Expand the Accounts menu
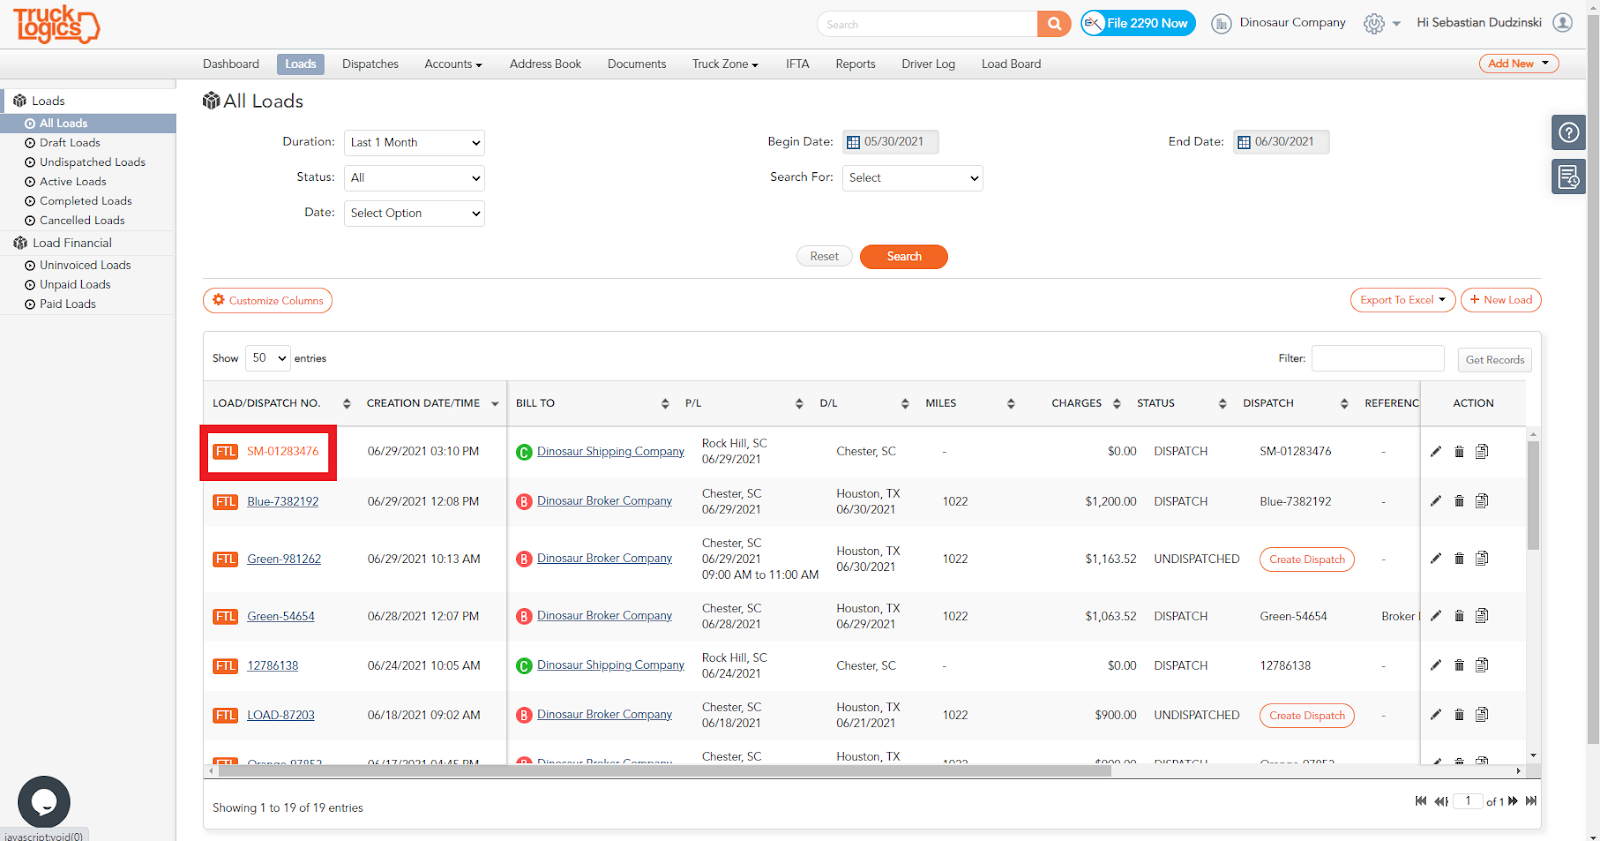The height and width of the screenshot is (841, 1600). tap(453, 64)
